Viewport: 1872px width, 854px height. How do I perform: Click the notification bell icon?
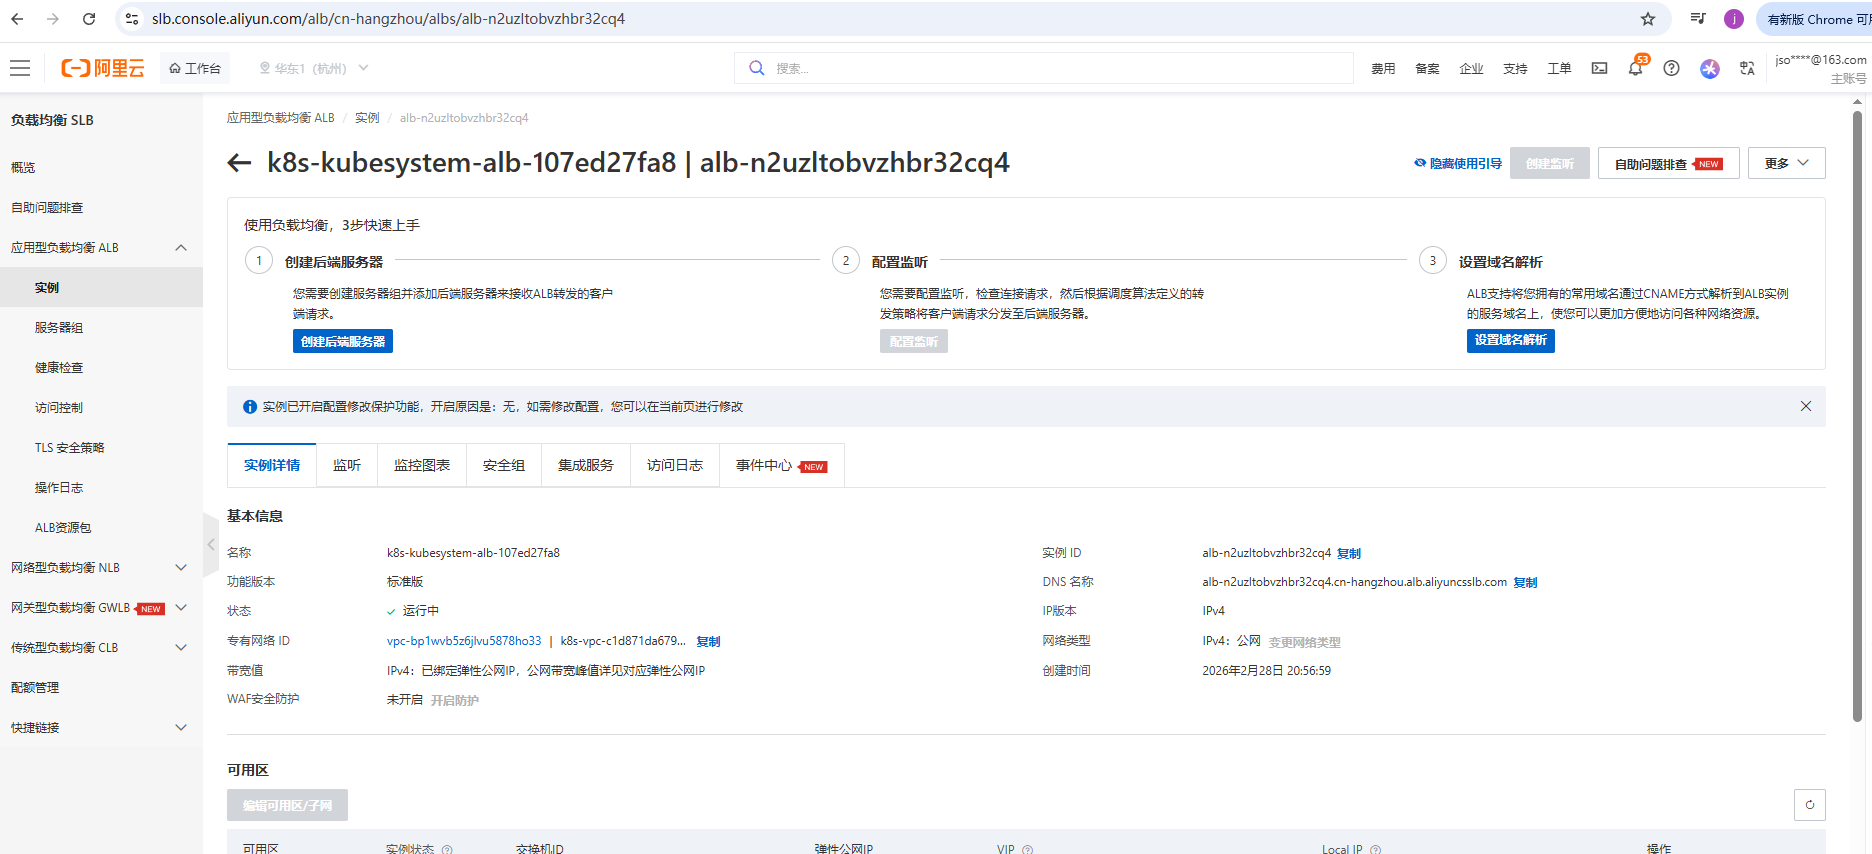(1635, 68)
